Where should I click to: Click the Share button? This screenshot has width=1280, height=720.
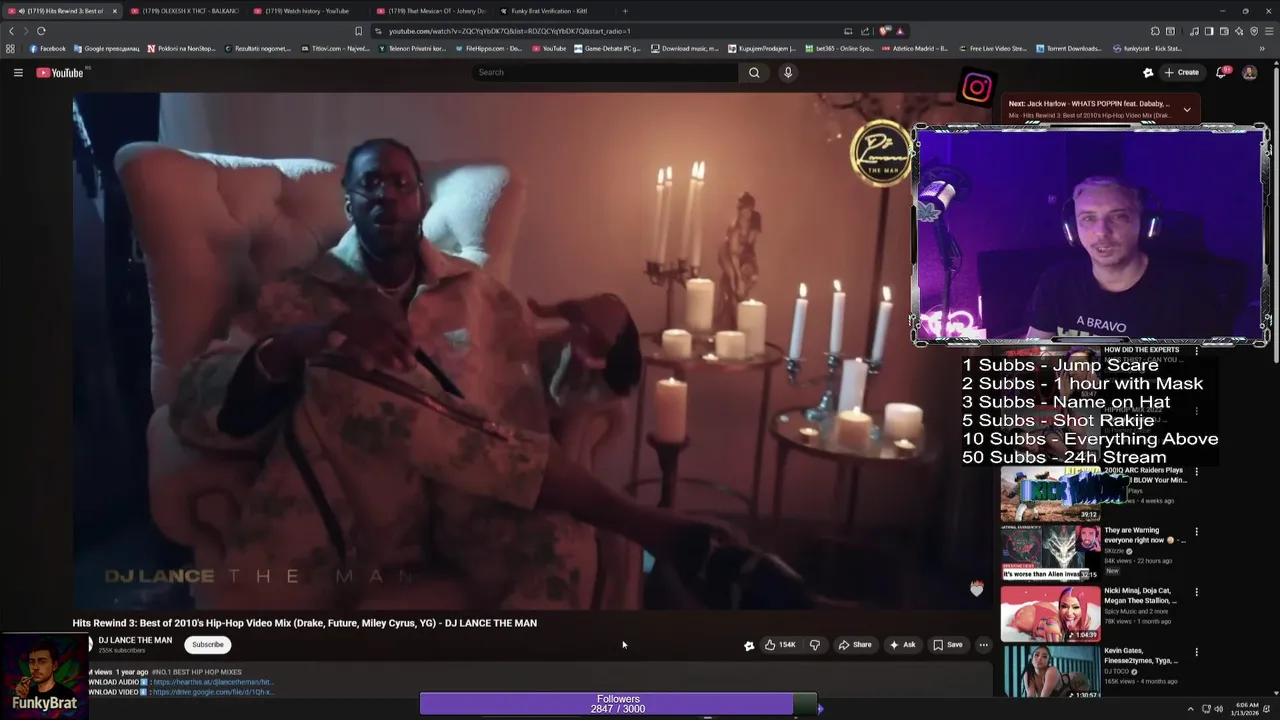pos(855,645)
